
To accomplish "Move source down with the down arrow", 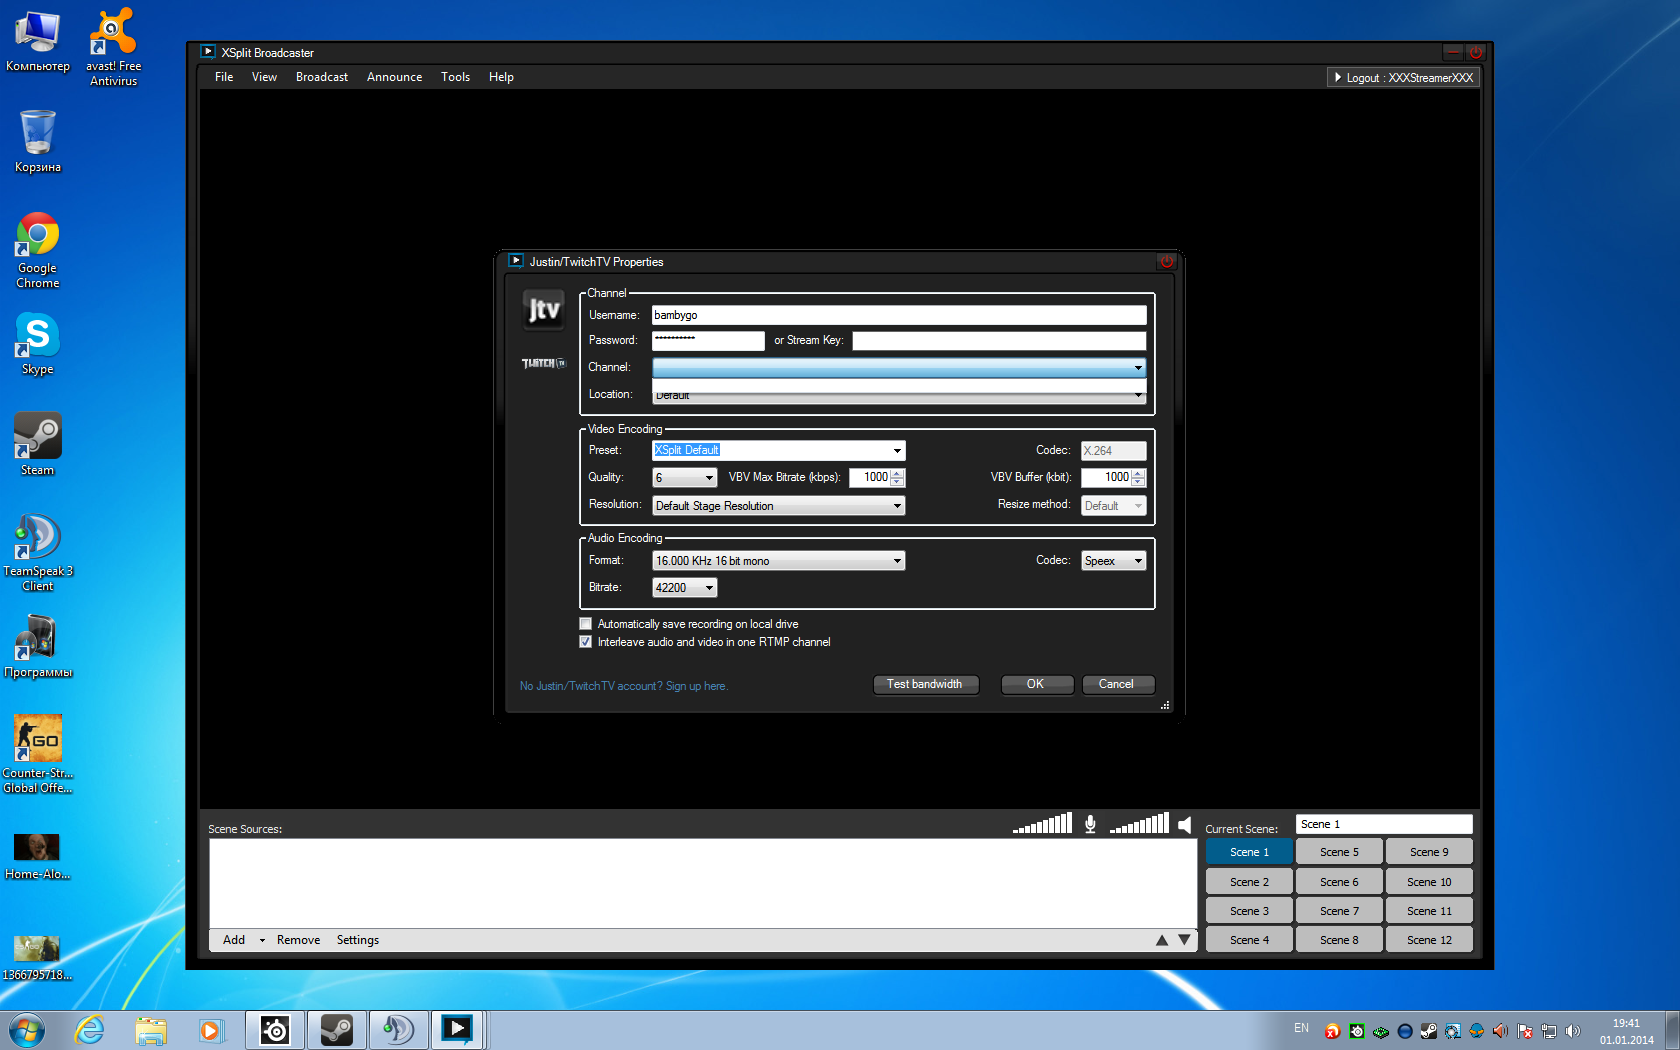I will click(x=1184, y=940).
